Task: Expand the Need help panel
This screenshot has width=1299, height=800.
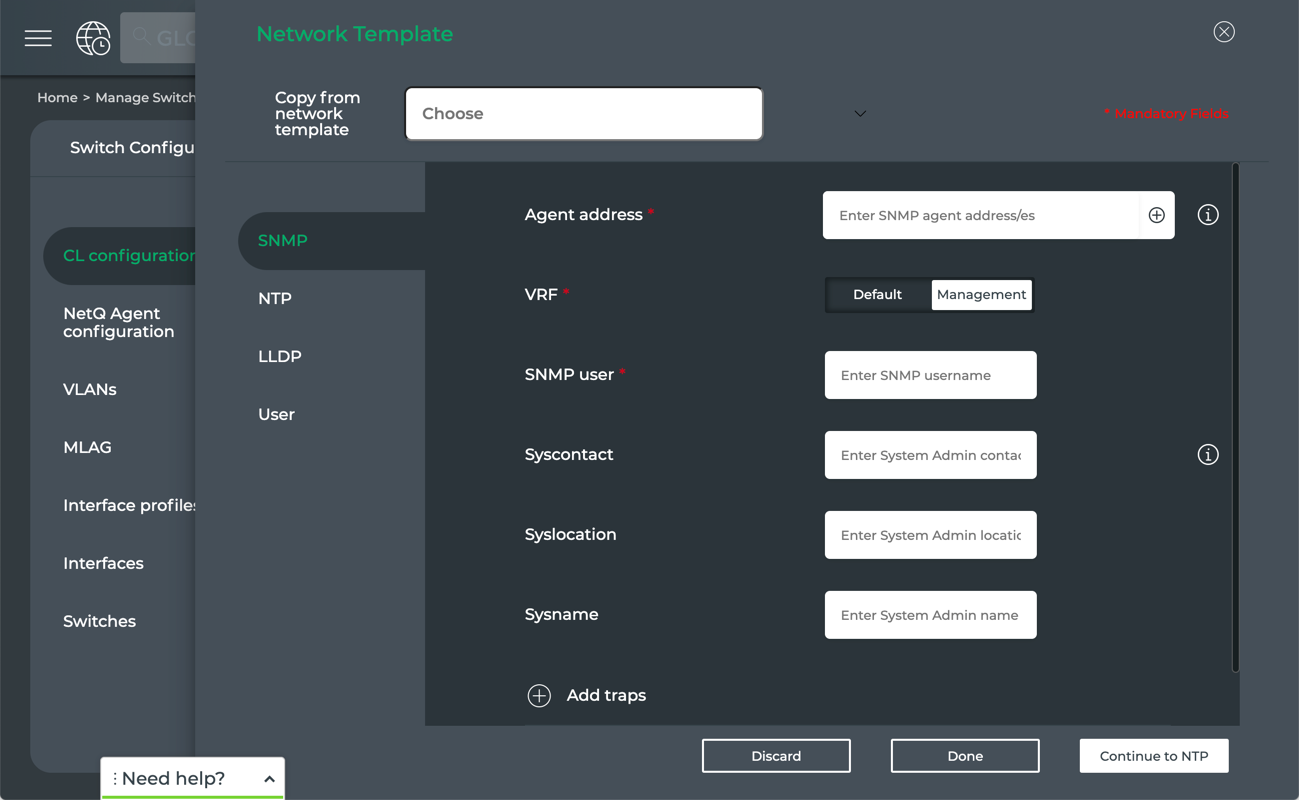Action: 269,779
